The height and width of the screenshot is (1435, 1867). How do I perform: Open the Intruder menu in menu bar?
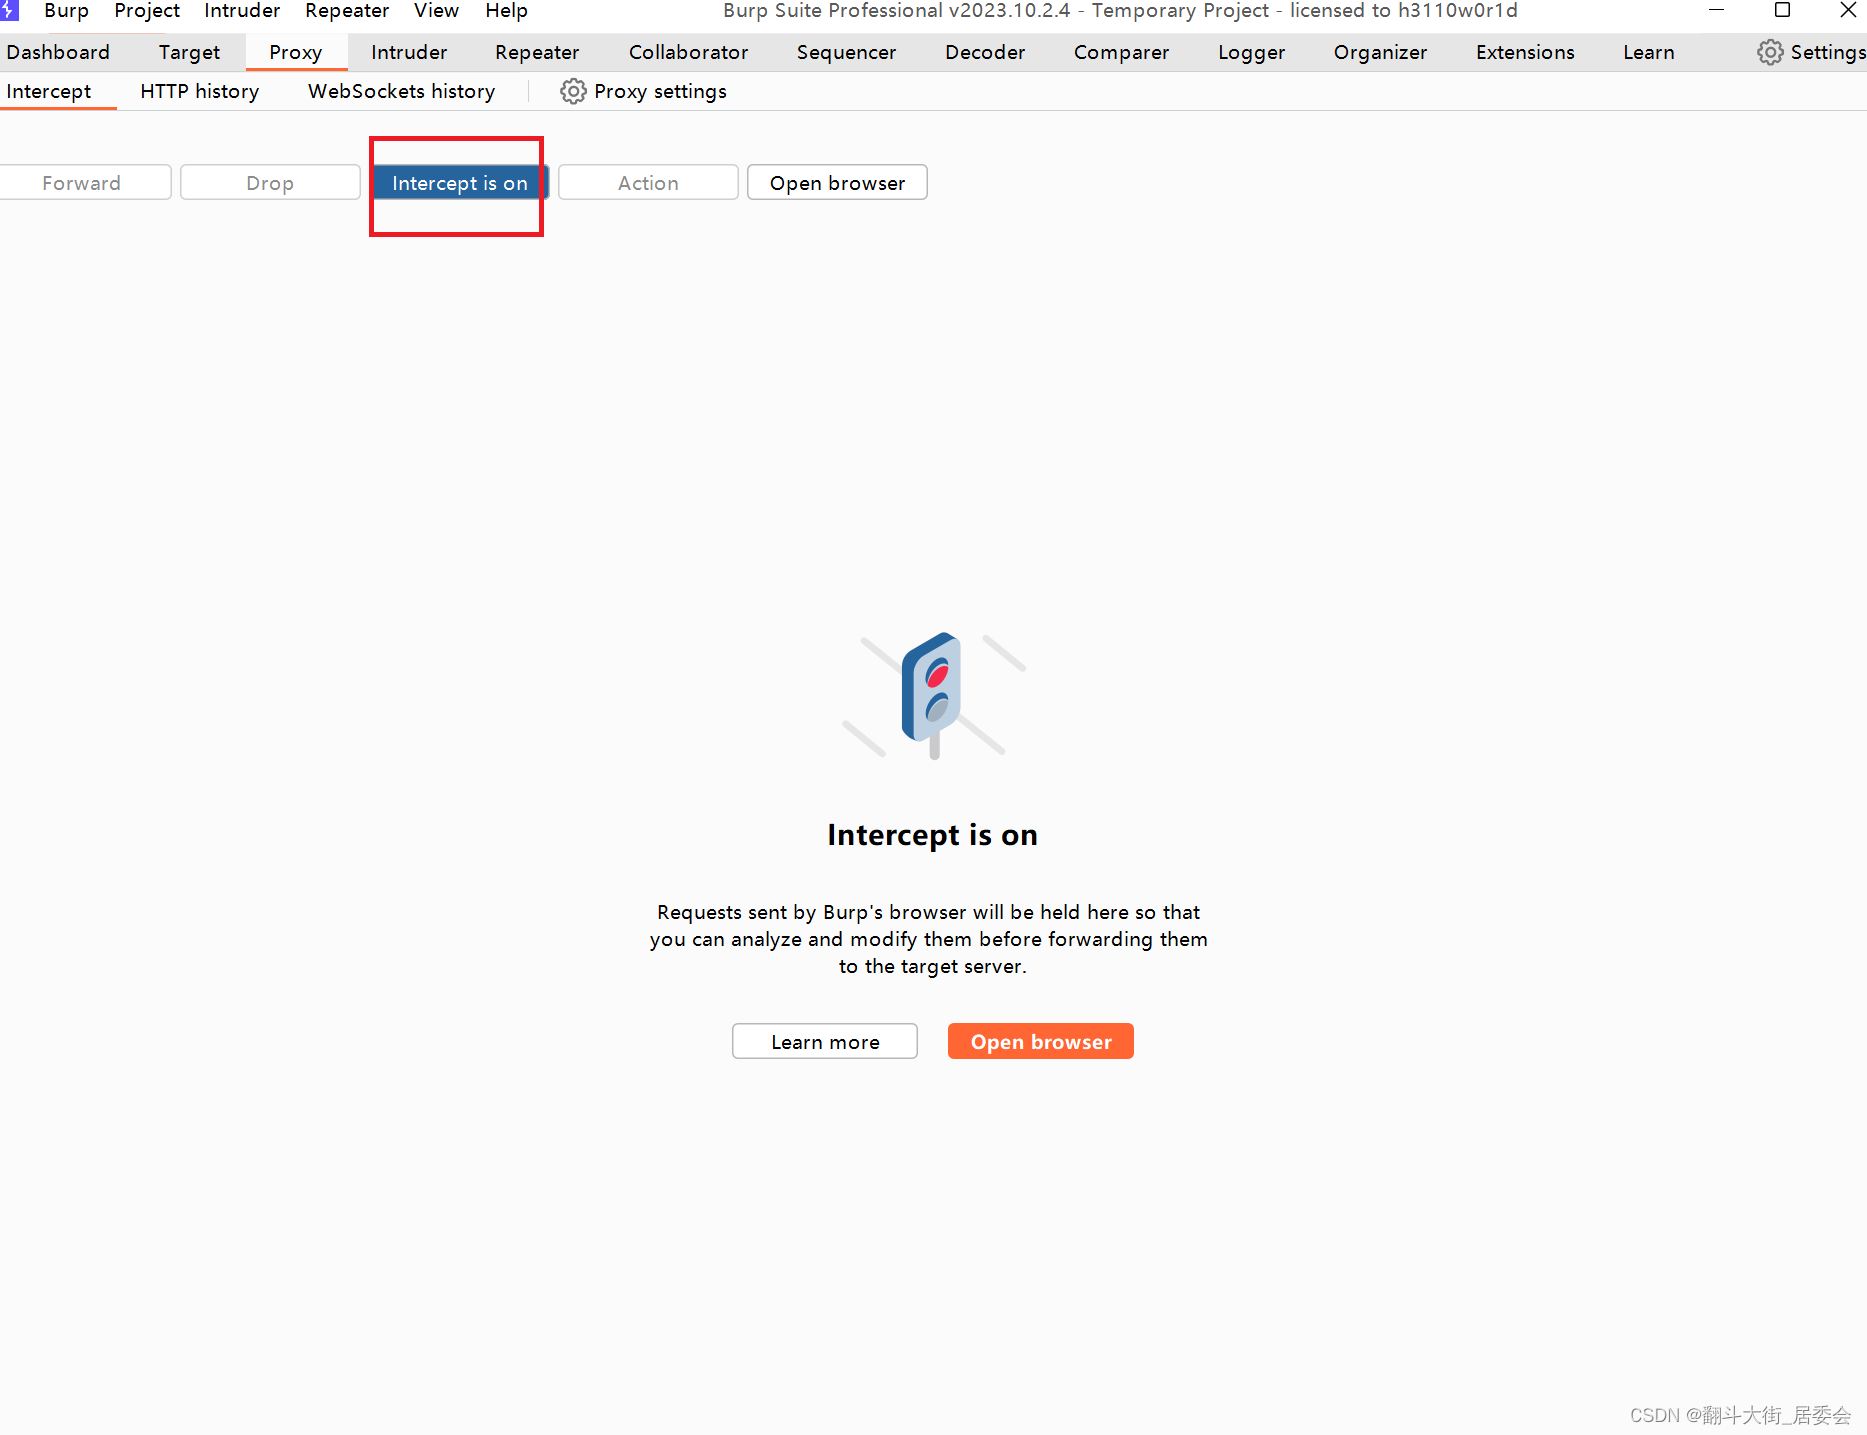[242, 11]
